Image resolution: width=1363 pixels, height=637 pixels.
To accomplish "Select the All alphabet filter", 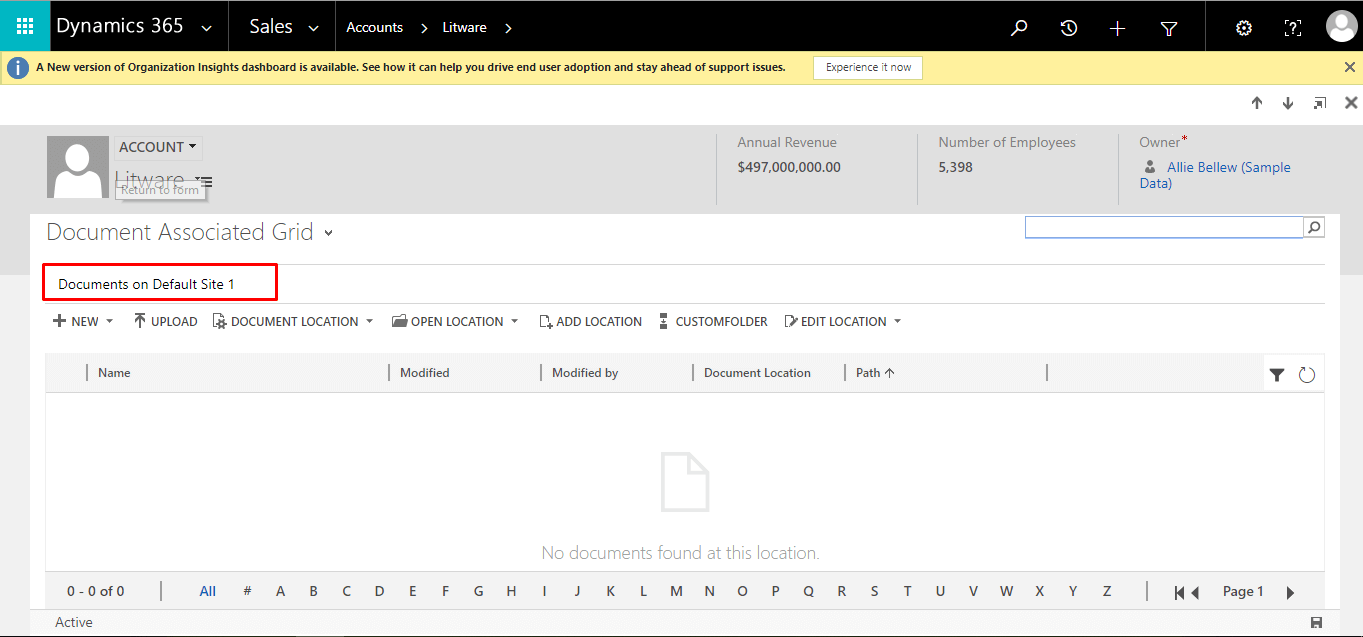I will pos(208,591).
